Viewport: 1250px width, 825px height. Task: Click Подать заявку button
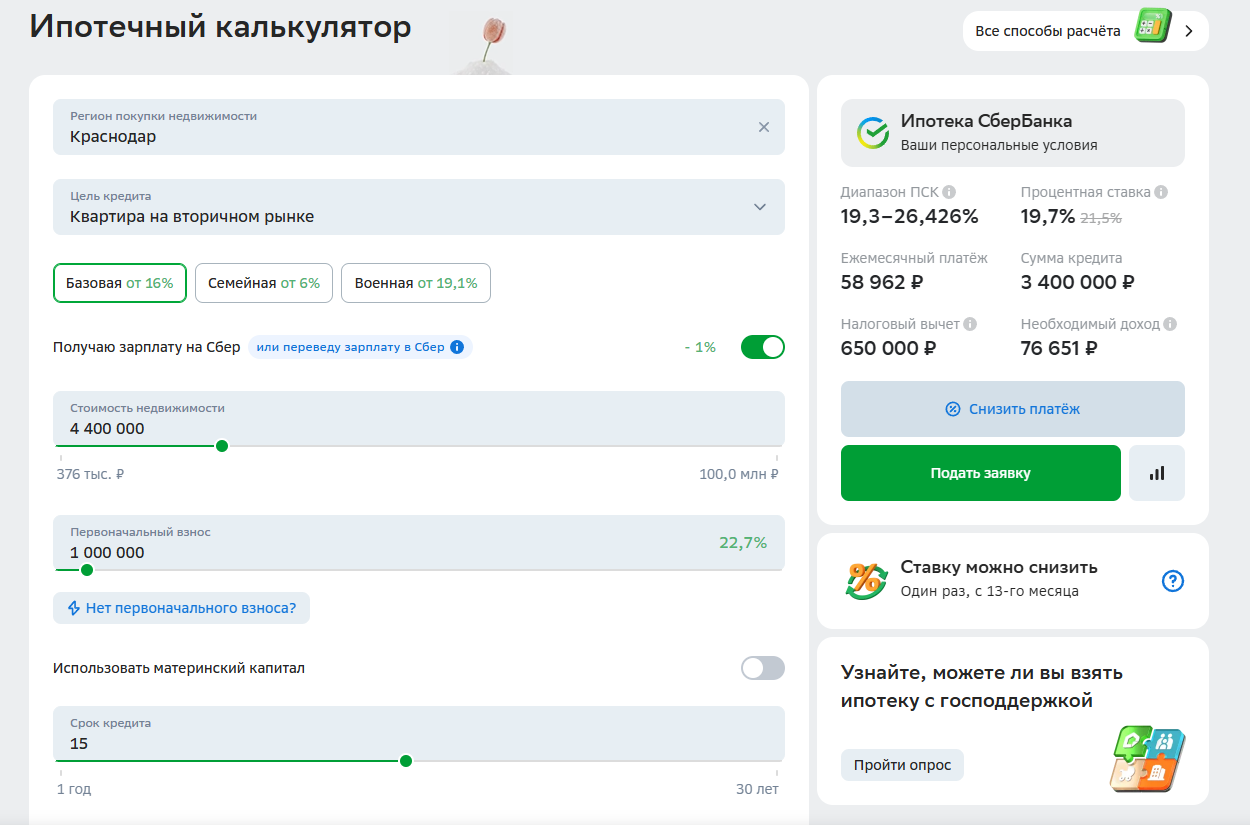[x=981, y=473]
